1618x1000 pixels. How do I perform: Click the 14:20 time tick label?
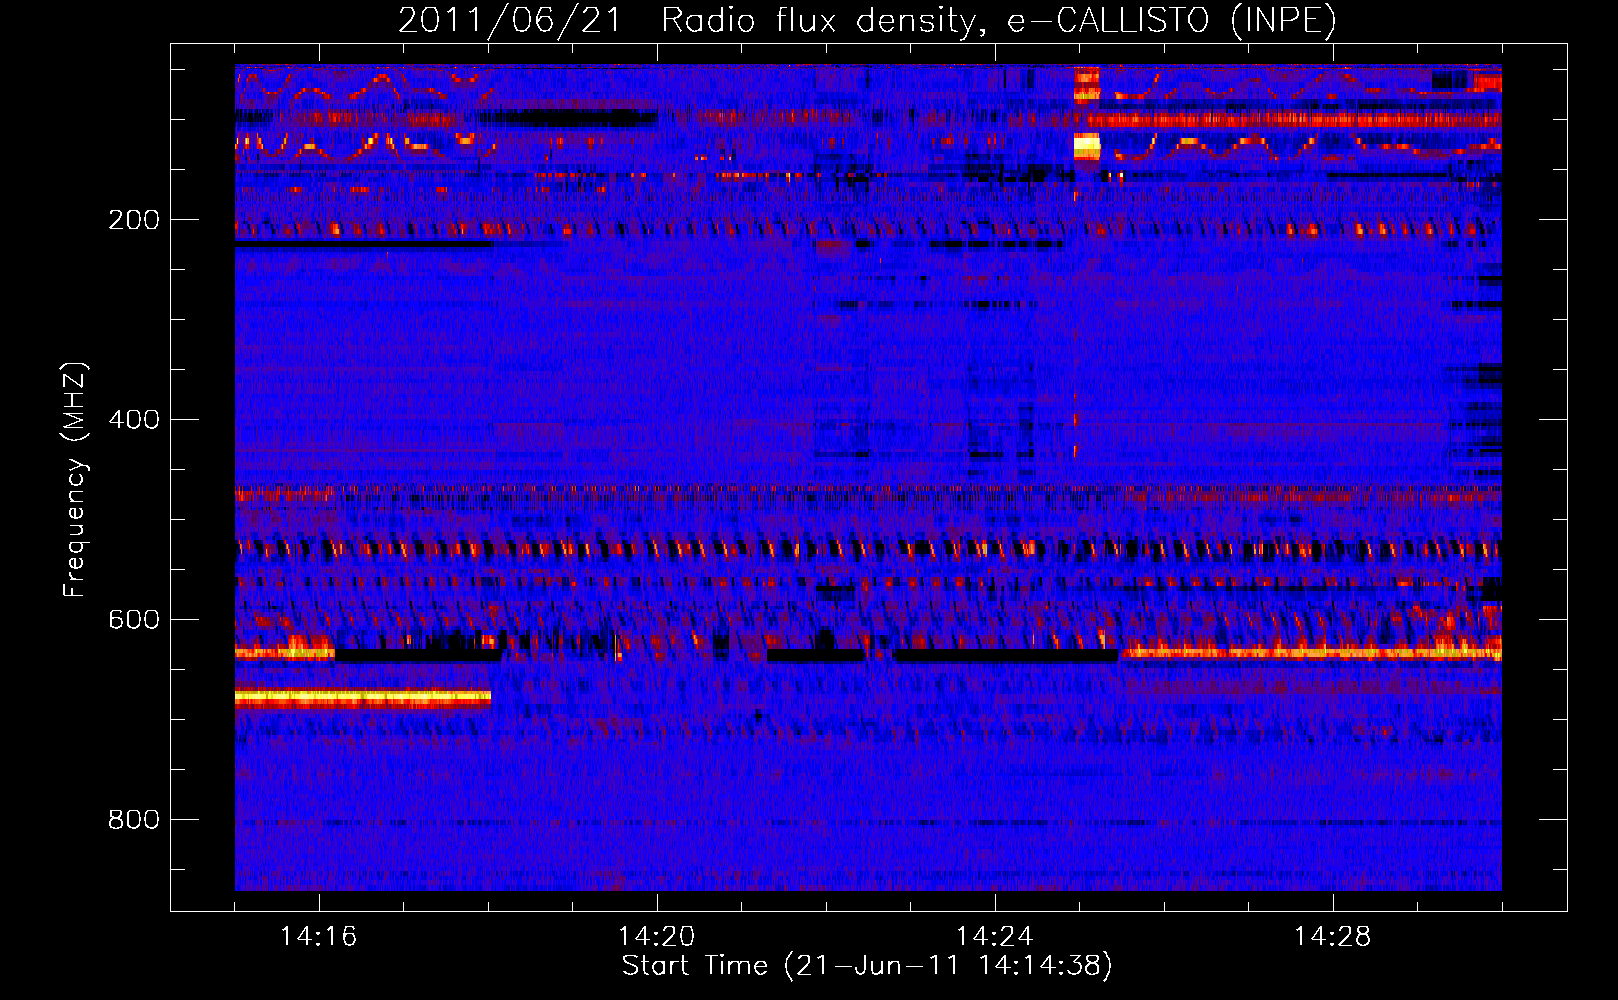point(656,937)
